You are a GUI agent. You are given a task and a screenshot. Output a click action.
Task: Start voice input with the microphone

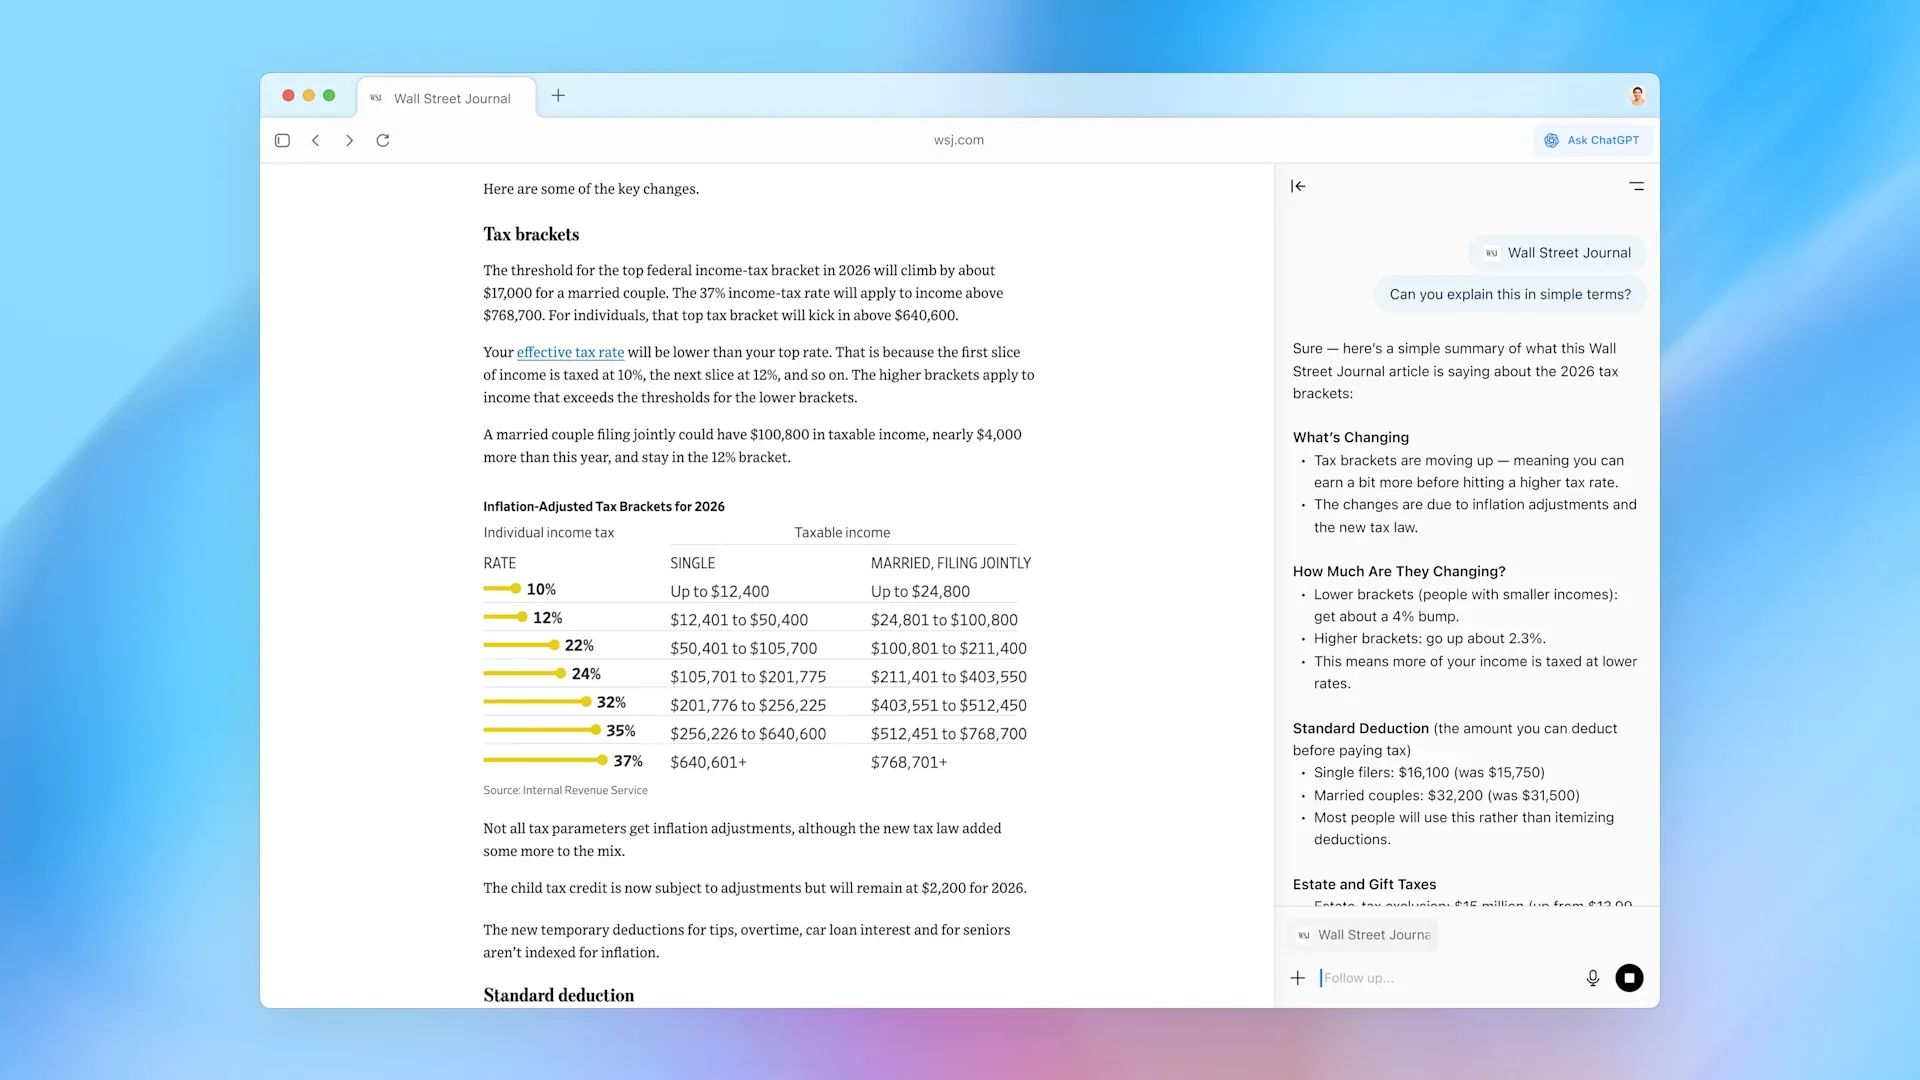coord(1592,978)
